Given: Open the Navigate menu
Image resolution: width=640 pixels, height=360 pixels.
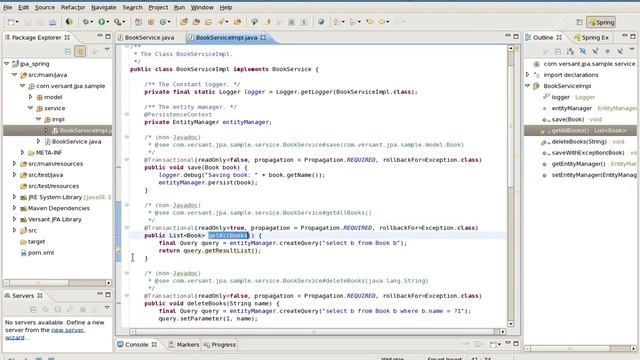Looking at the screenshot, I should click(103, 7).
